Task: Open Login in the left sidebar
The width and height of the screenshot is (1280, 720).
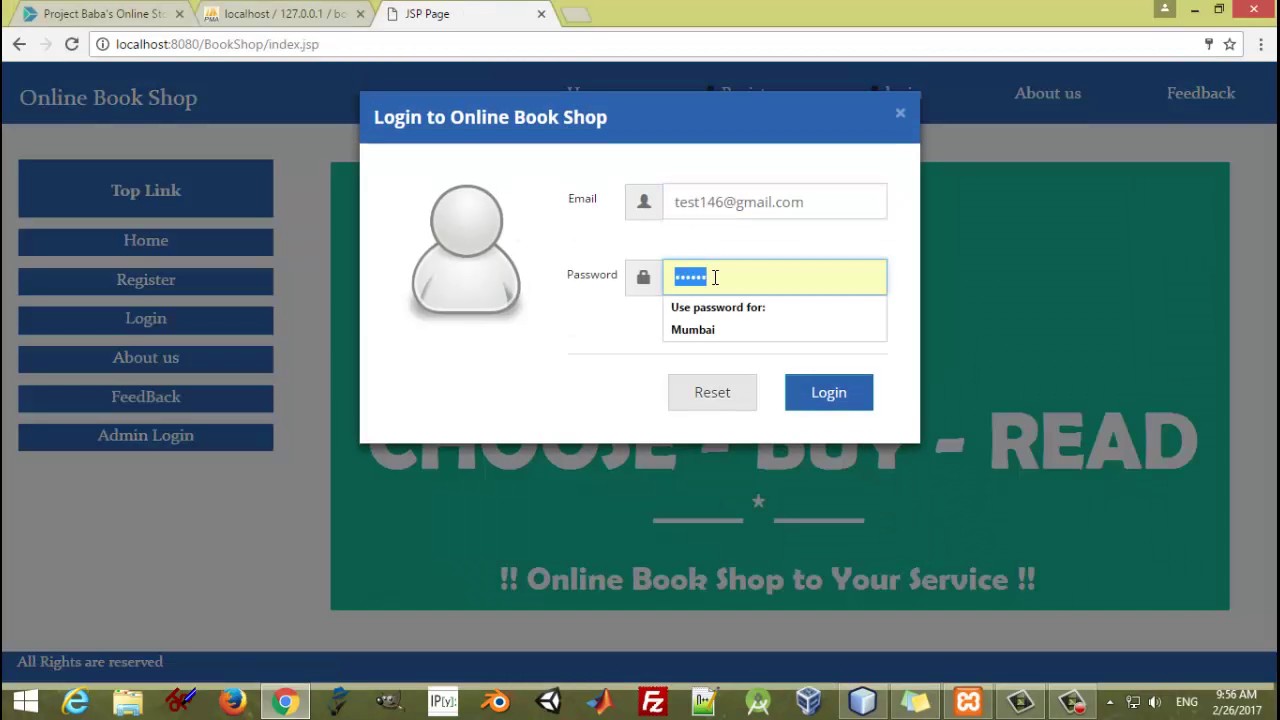Action: coord(146,319)
